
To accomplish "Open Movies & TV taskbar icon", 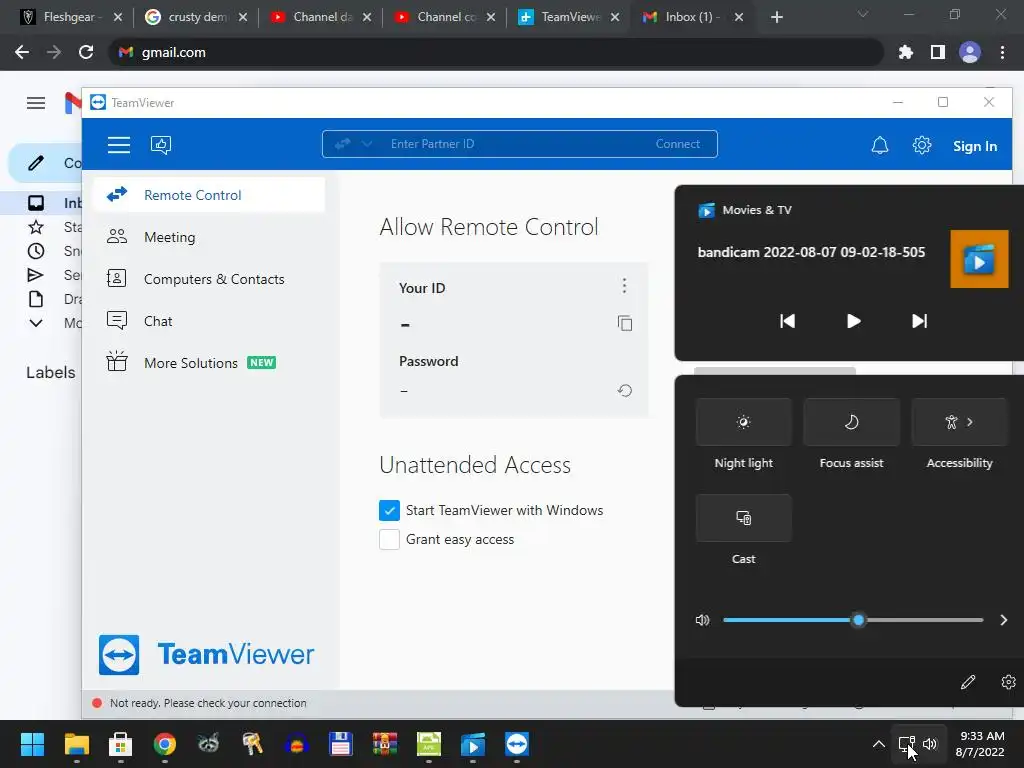I will [x=473, y=744].
